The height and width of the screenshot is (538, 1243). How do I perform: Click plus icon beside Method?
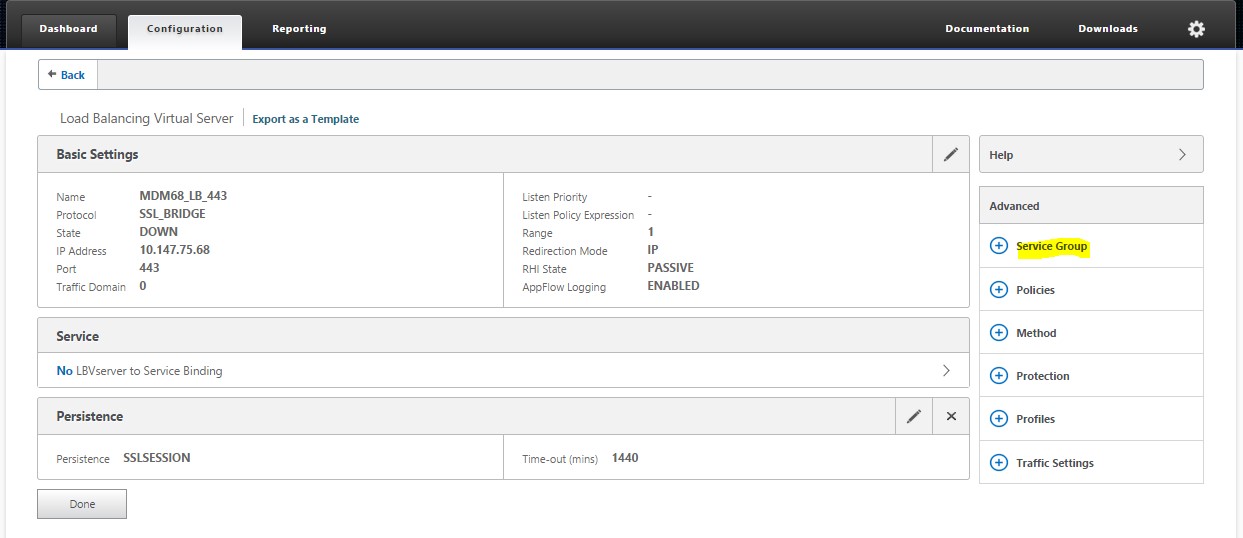[998, 333]
